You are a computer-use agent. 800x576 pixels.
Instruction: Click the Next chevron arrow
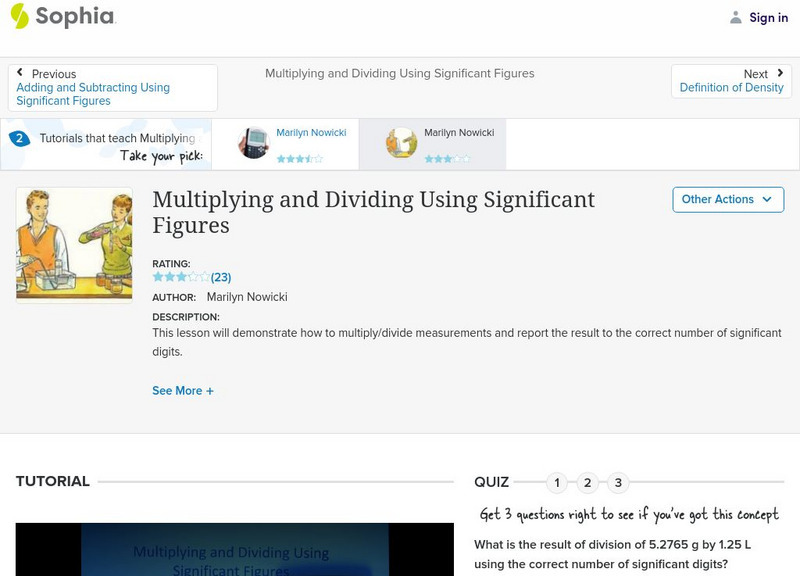(780, 73)
